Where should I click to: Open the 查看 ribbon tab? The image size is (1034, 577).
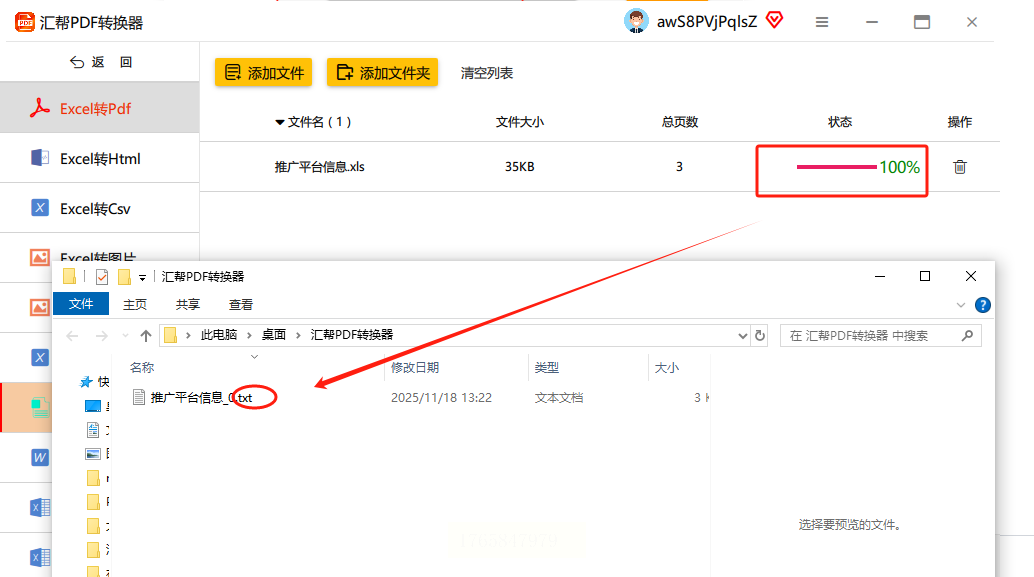[241, 304]
